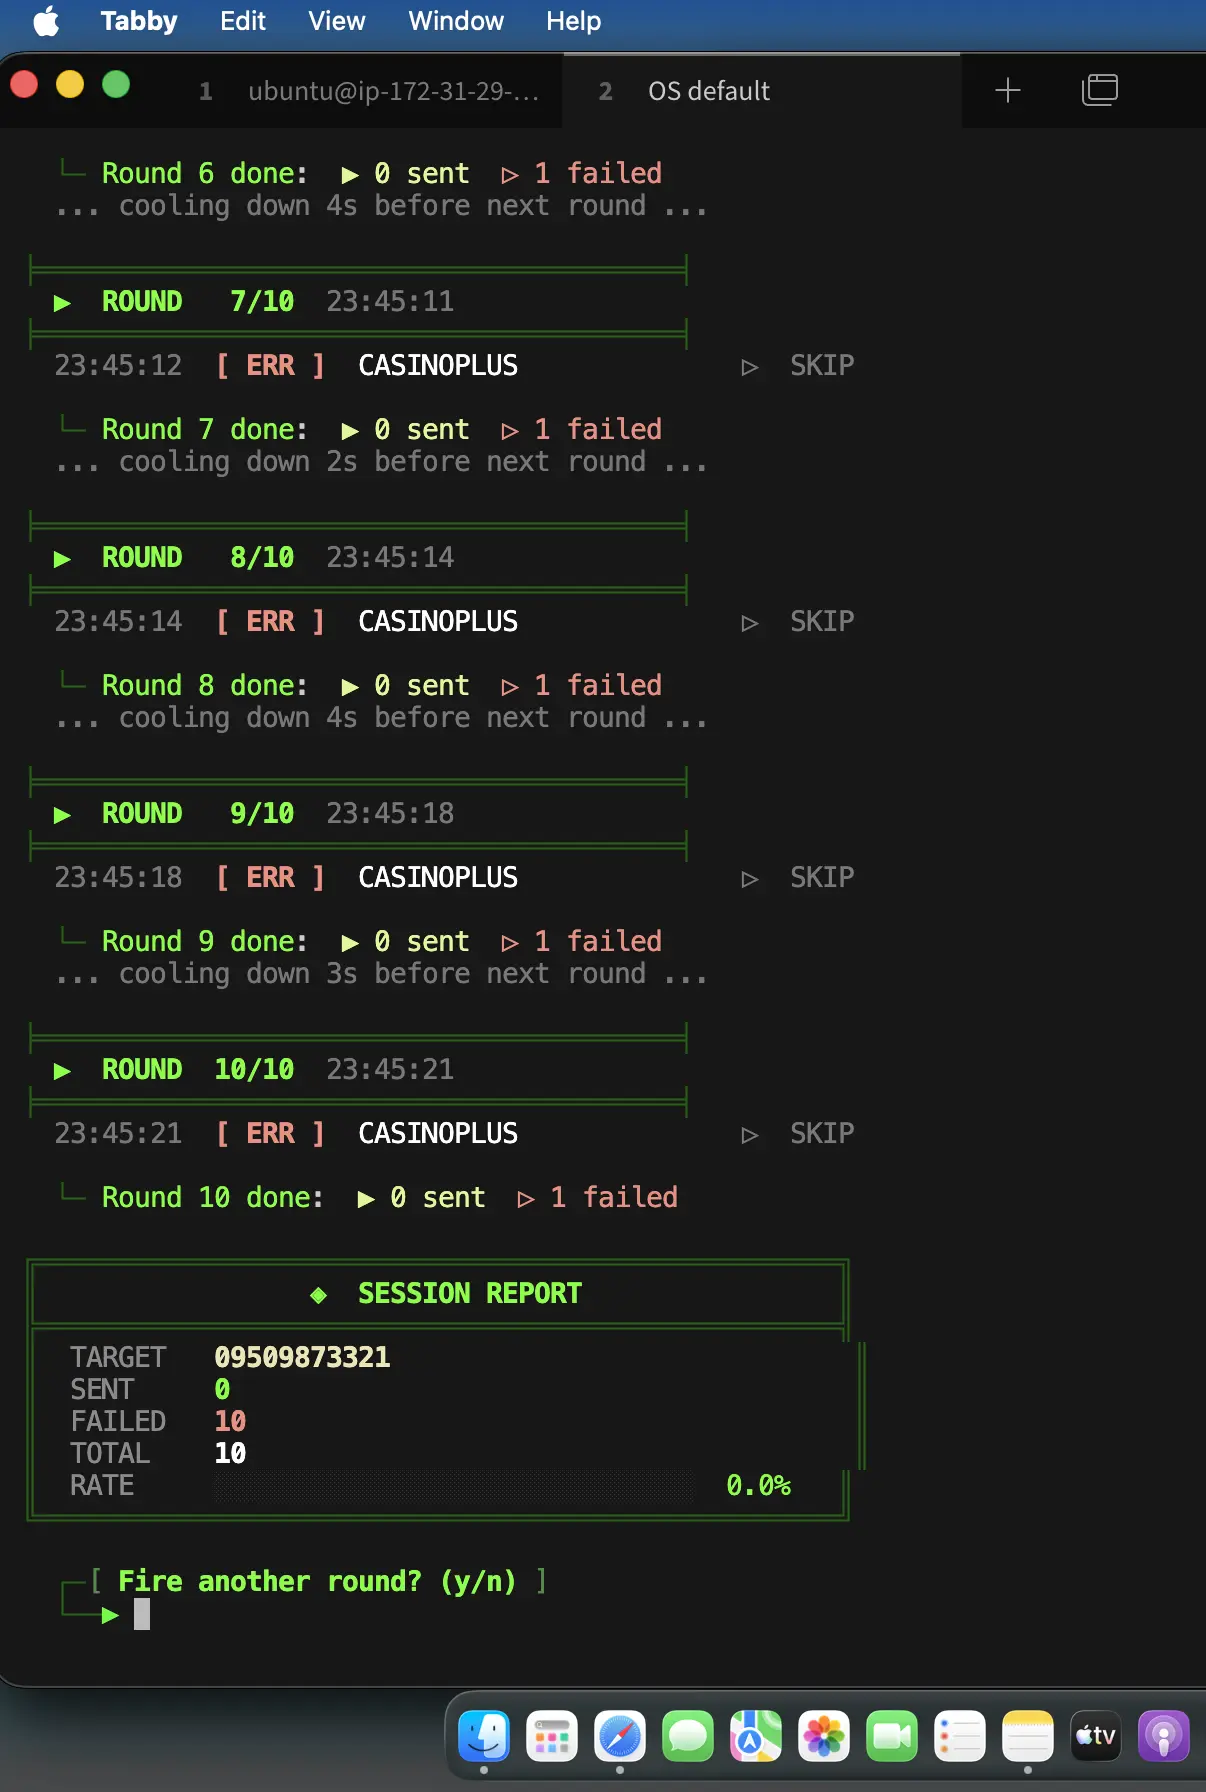This screenshot has height=1792, width=1206.
Task: Open Finder from the dock
Action: (x=484, y=1736)
